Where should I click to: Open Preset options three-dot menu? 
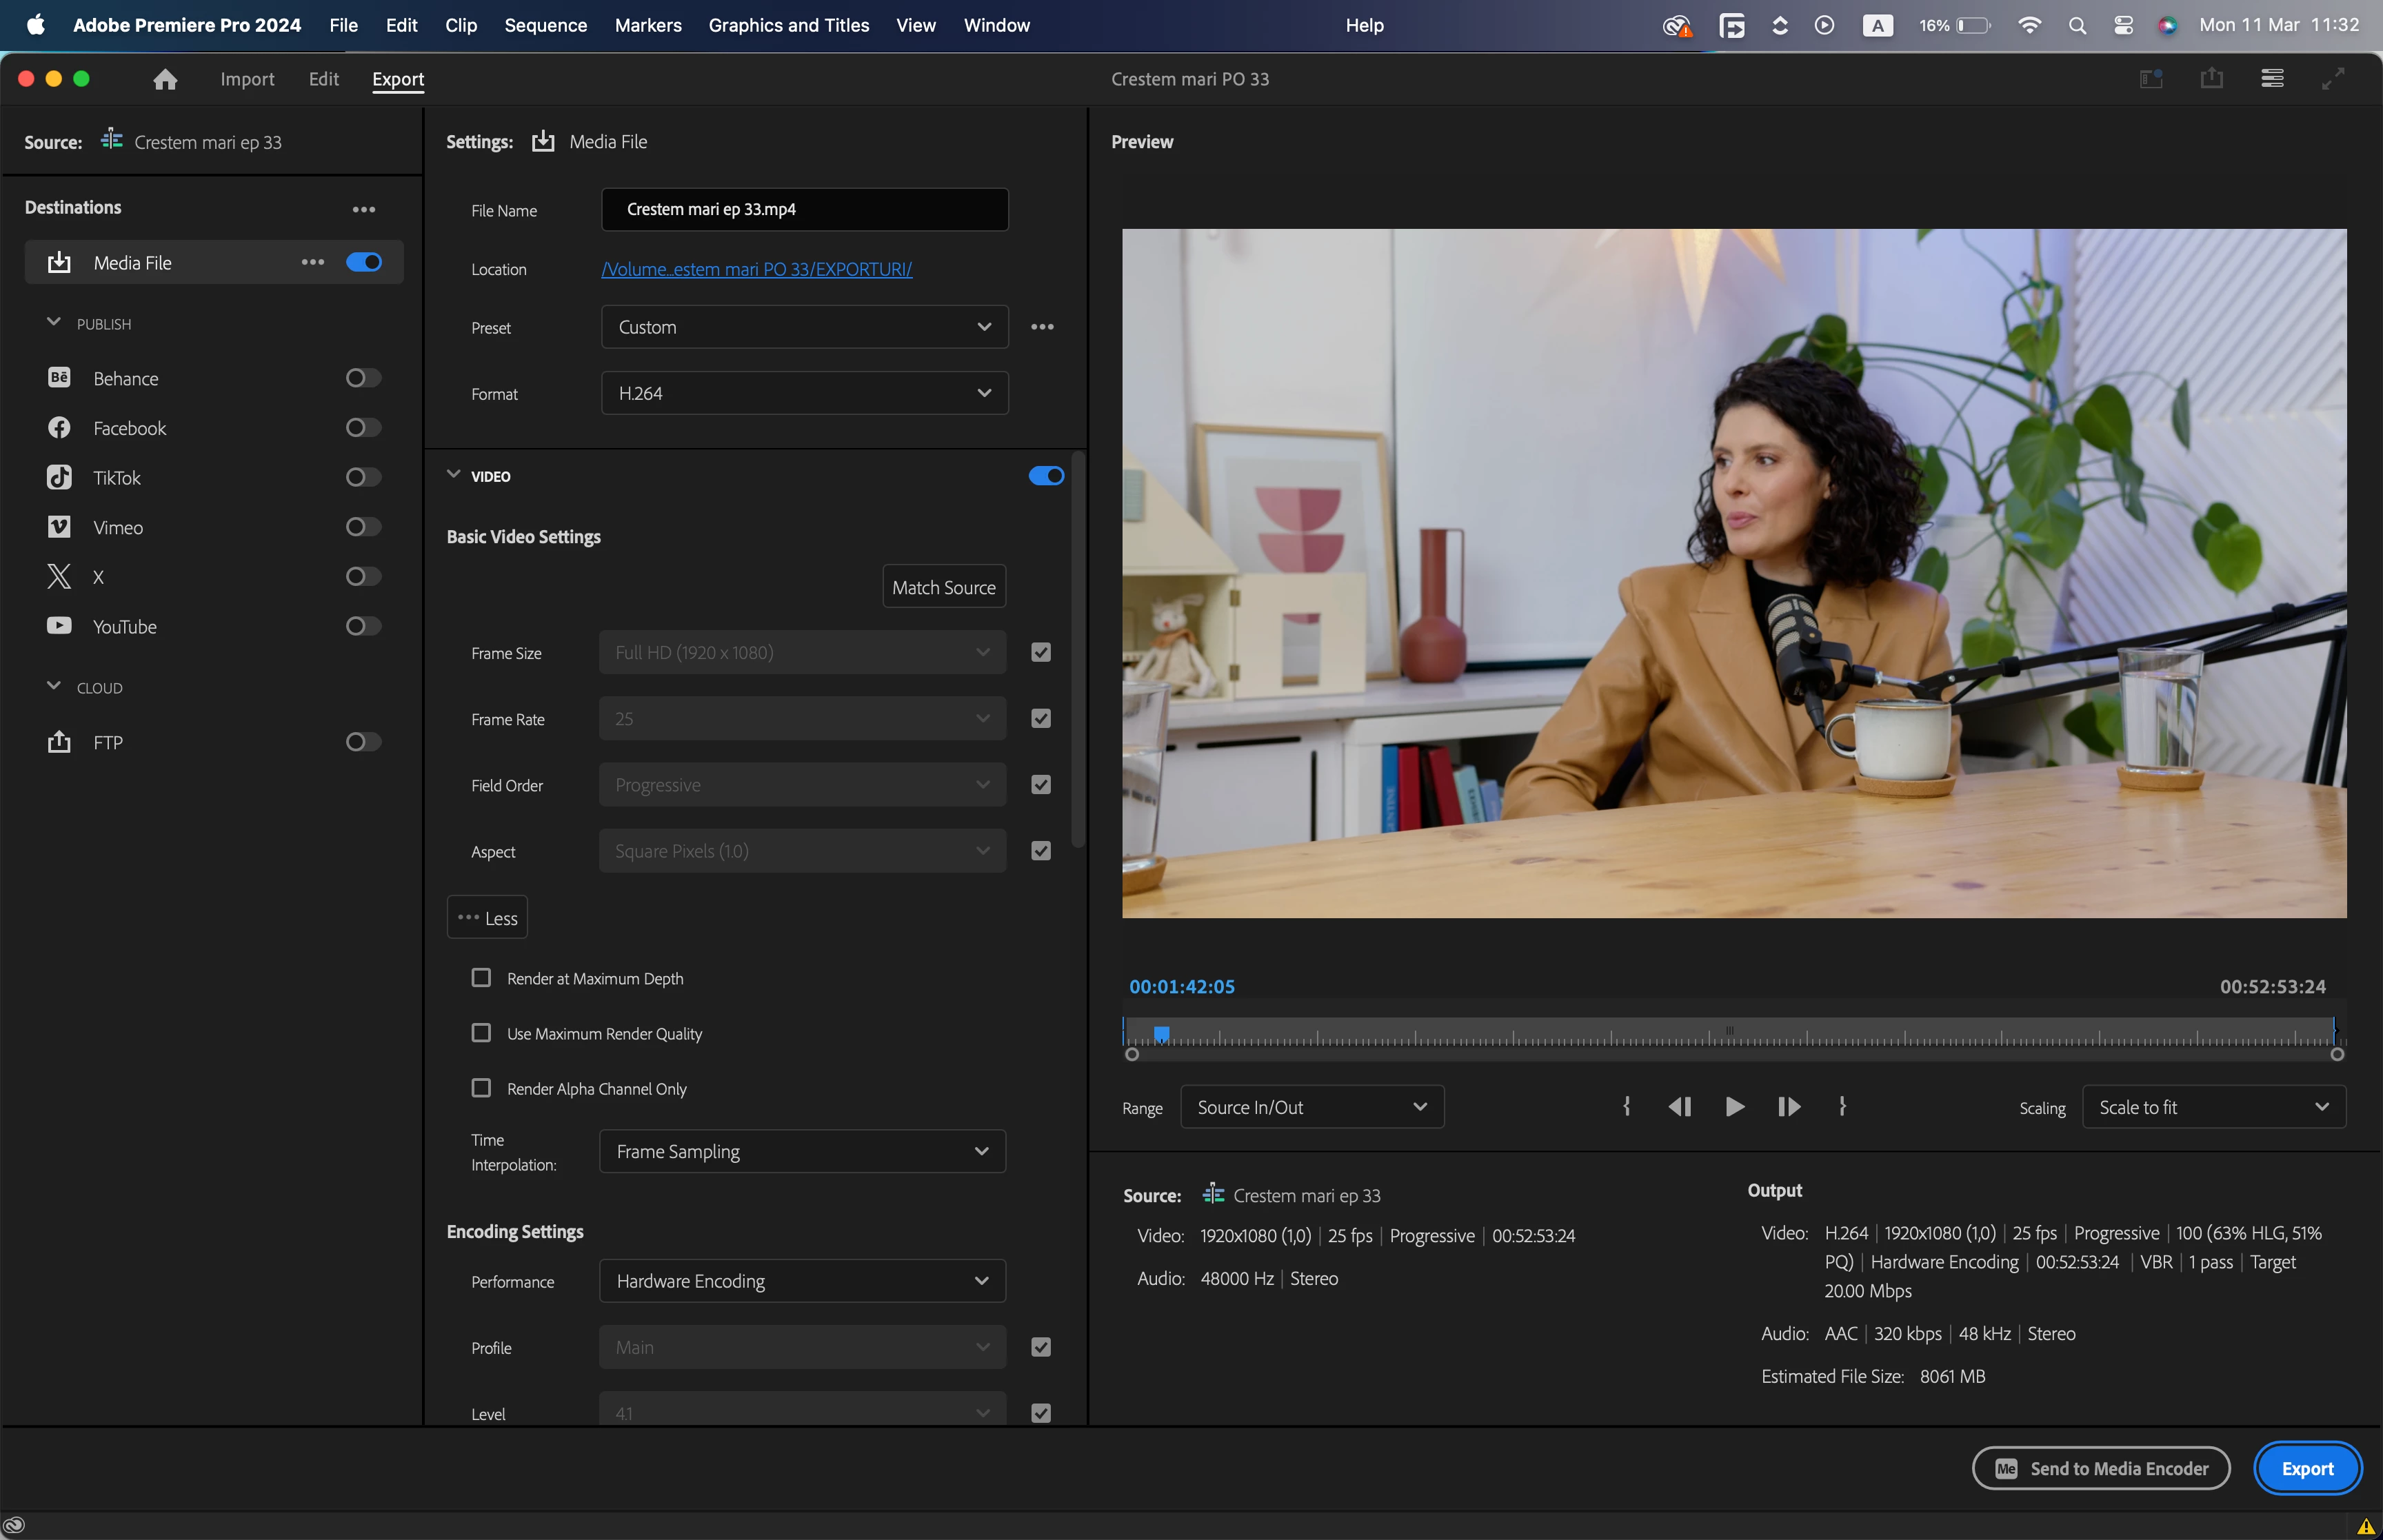(x=1042, y=327)
